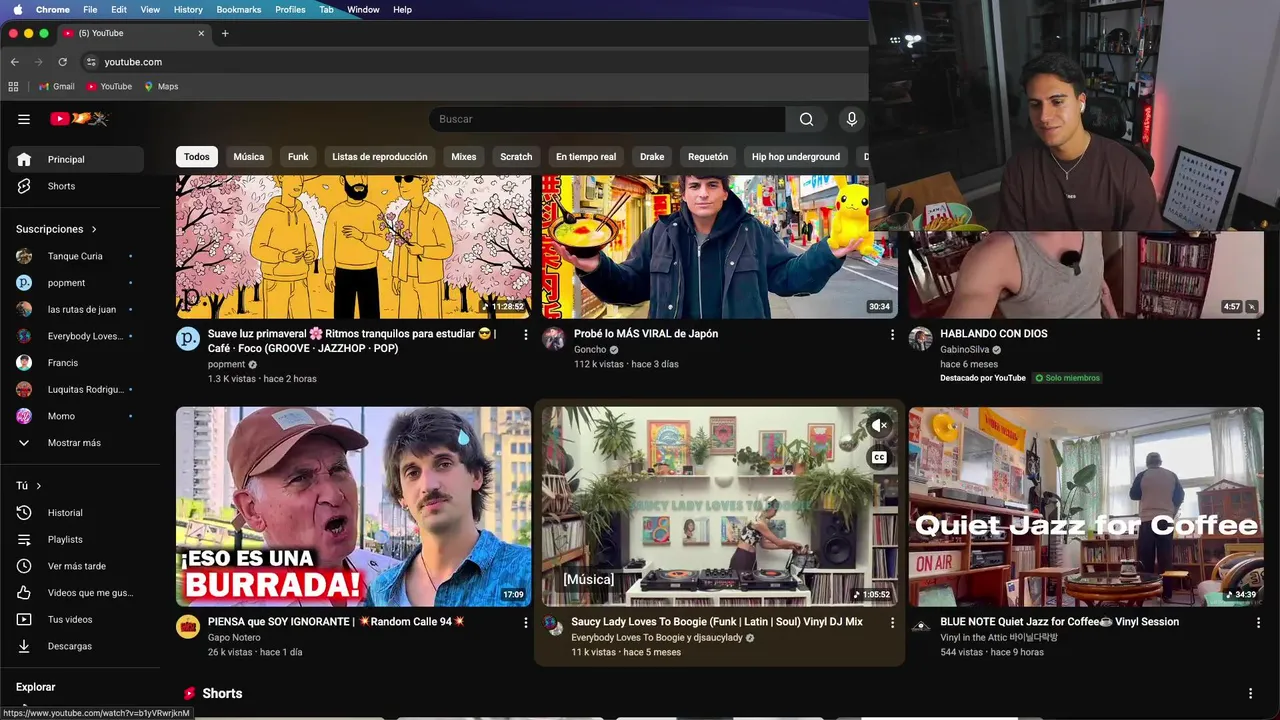
Task: Select the Reguetón filter chip
Action: point(708,157)
